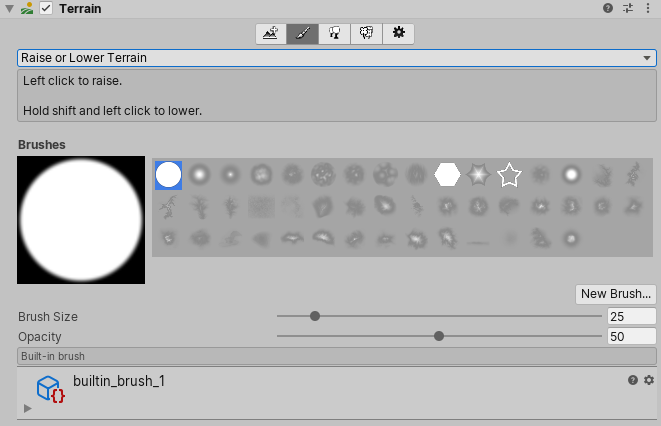Select the Paint Trees tool
The image size is (661, 426).
click(334, 33)
